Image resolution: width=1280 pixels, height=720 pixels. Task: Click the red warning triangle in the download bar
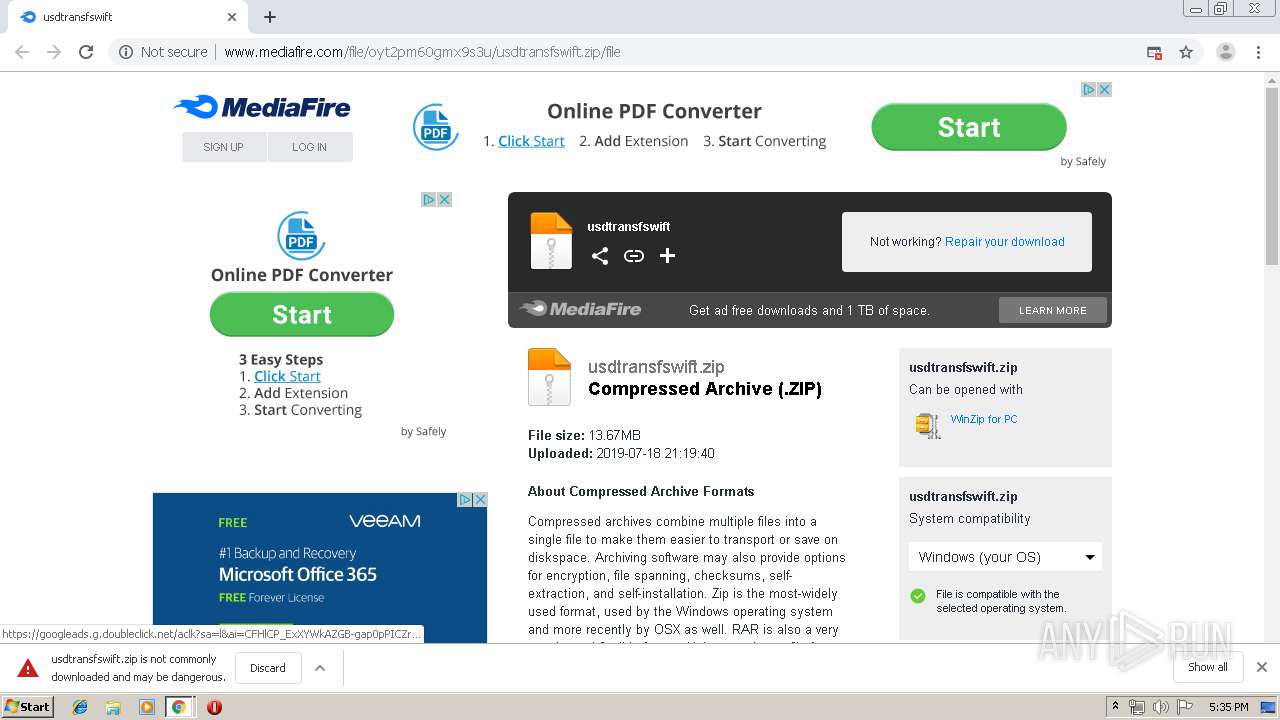[x=28, y=668]
